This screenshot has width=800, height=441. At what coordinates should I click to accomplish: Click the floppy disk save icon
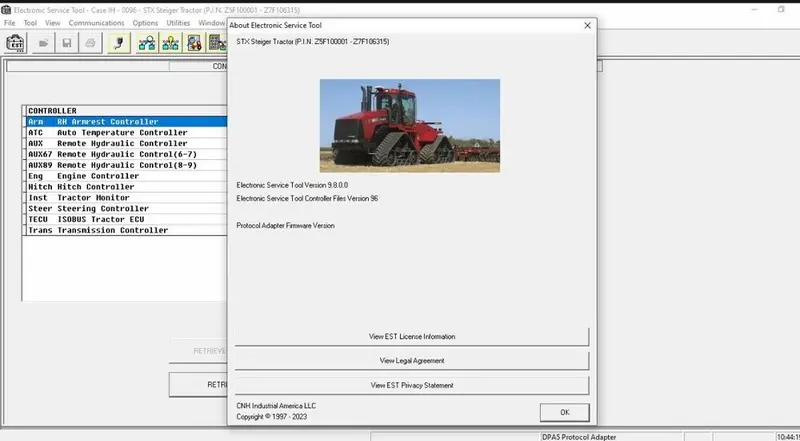click(x=67, y=43)
